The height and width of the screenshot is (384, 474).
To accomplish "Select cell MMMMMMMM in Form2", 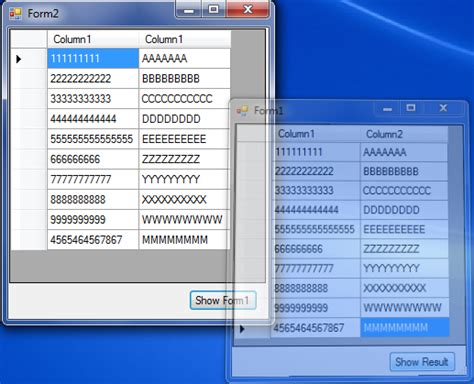I will click(x=184, y=240).
